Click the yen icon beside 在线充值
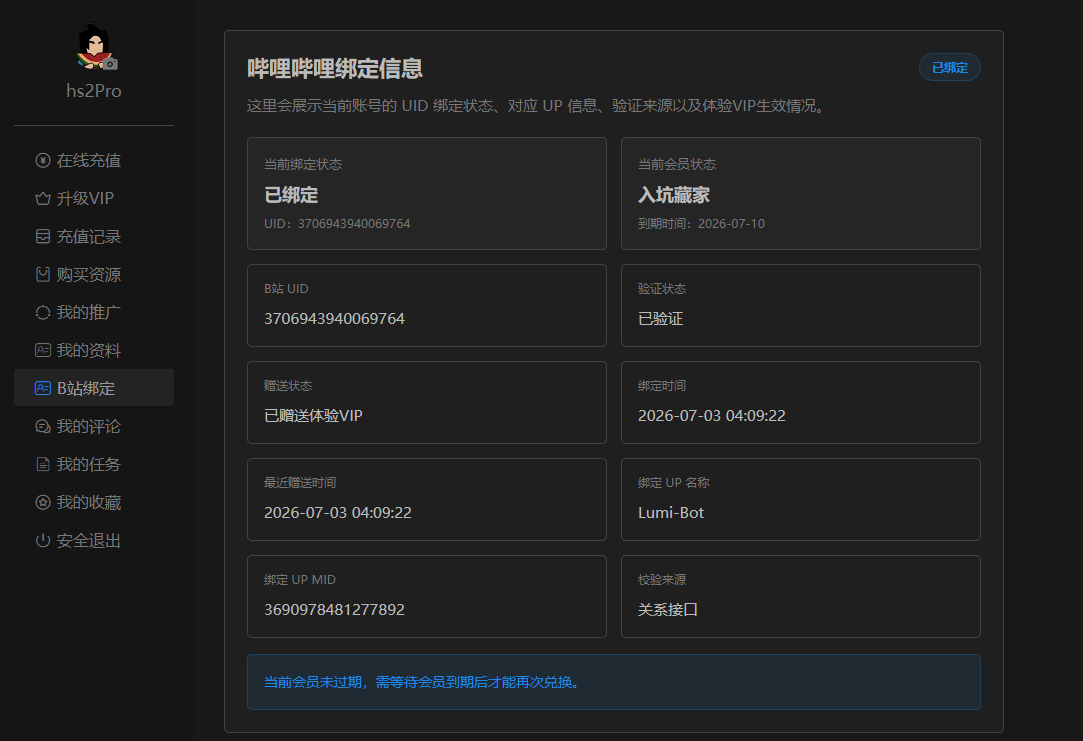 [43, 160]
